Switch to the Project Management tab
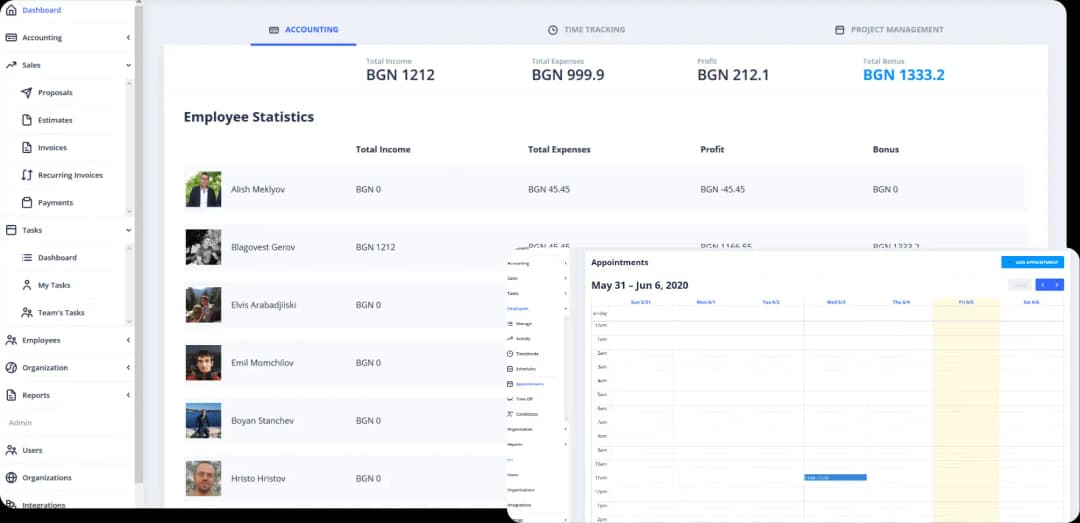Image resolution: width=1080 pixels, height=523 pixels. 889,30
